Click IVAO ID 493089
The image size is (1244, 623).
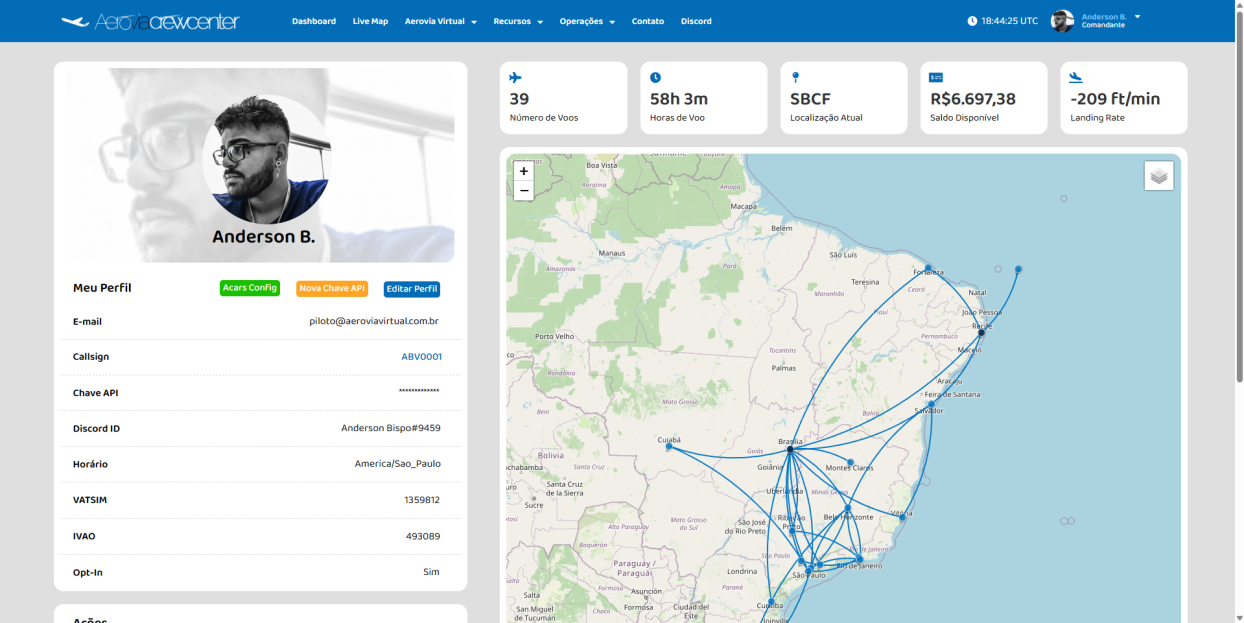(423, 536)
